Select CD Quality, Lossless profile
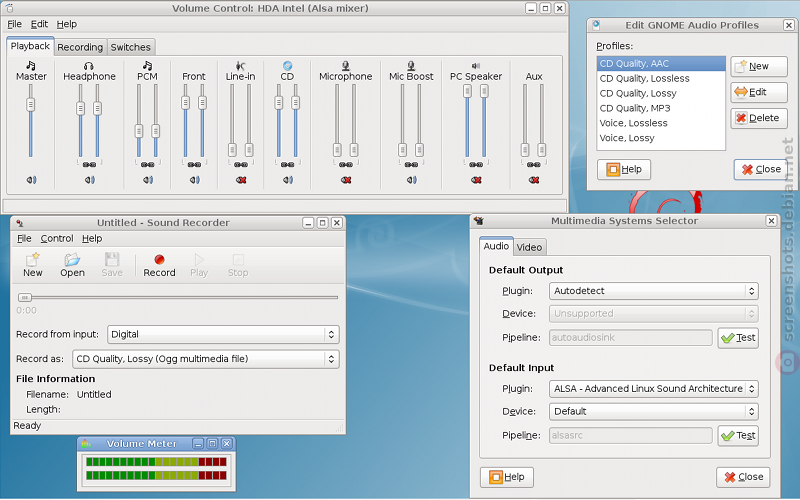The width and height of the screenshot is (800, 500). [x=661, y=79]
